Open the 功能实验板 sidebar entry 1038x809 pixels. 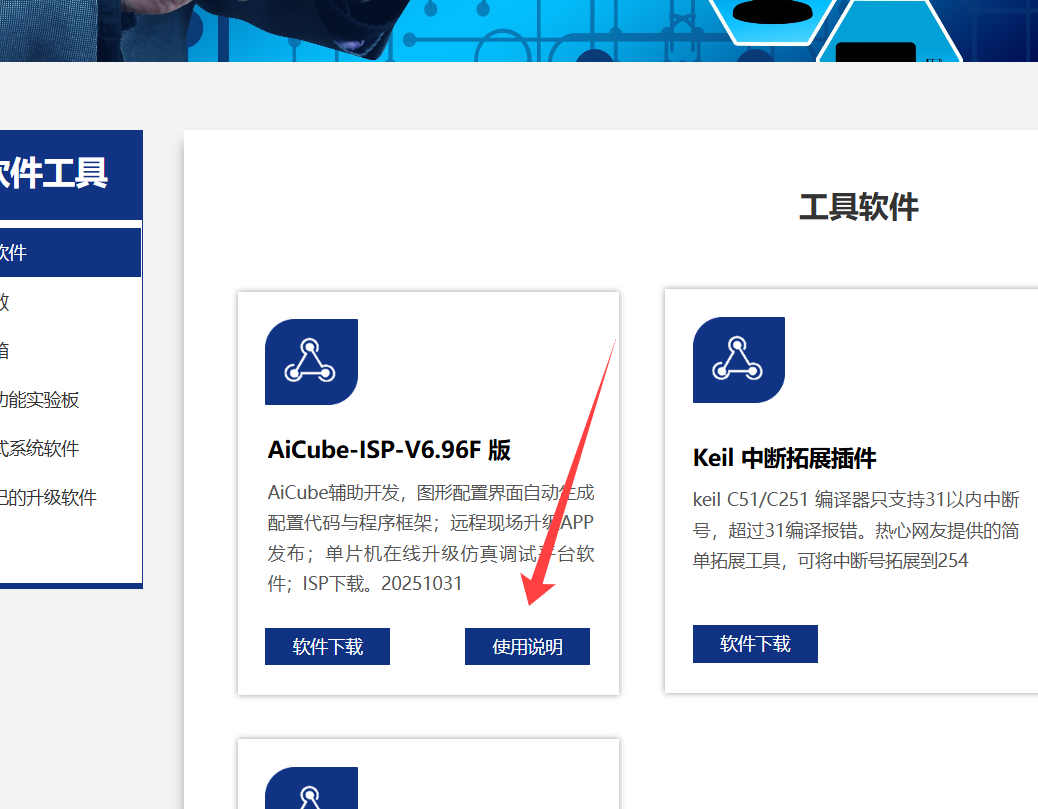[x=40, y=400]
